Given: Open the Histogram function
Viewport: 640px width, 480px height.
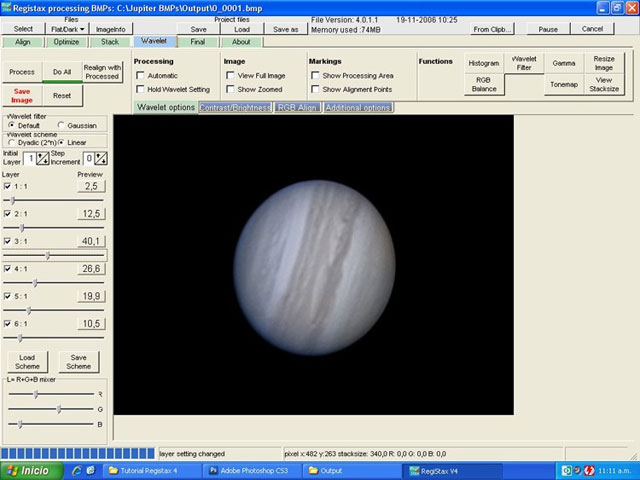Looking at the screenshot, I should [483, 63].
